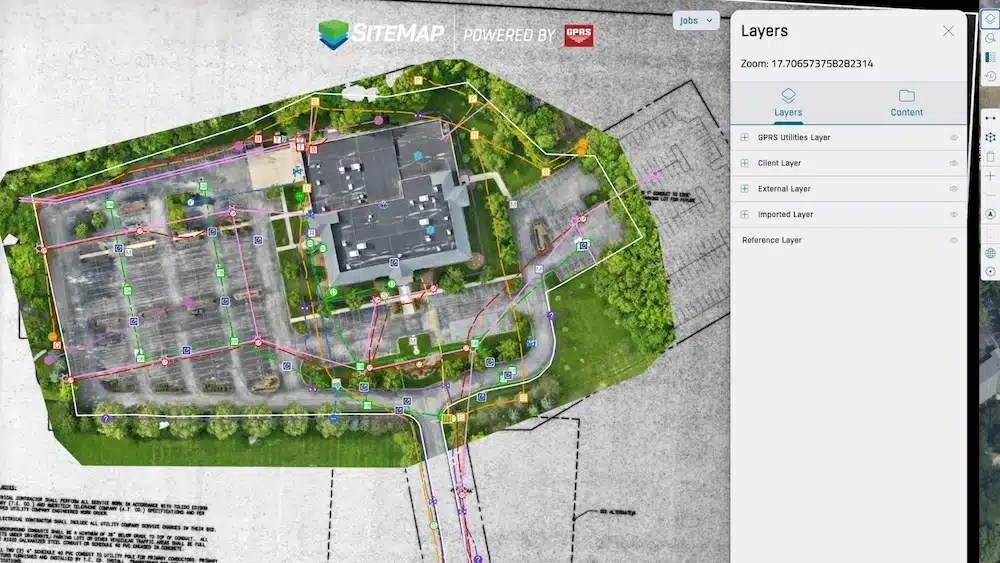
Task: Open the Jobs dropdown
Action: click(696, 20)
